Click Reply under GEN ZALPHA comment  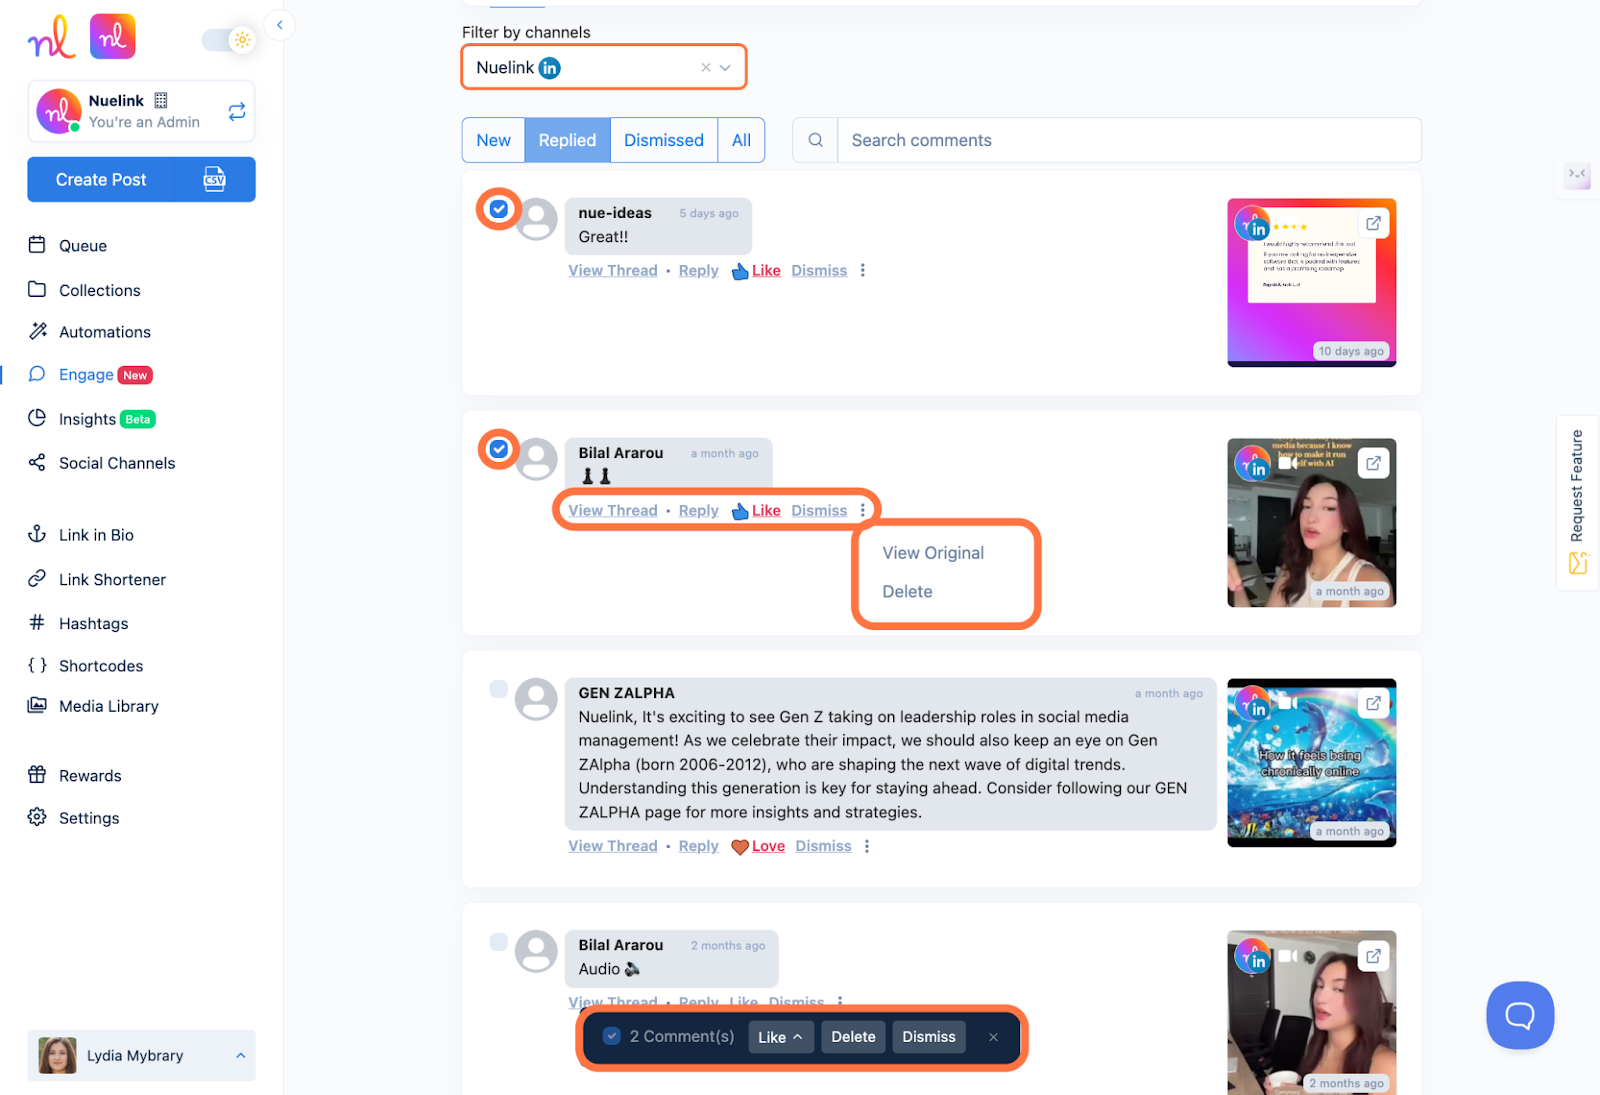point(699,846)
